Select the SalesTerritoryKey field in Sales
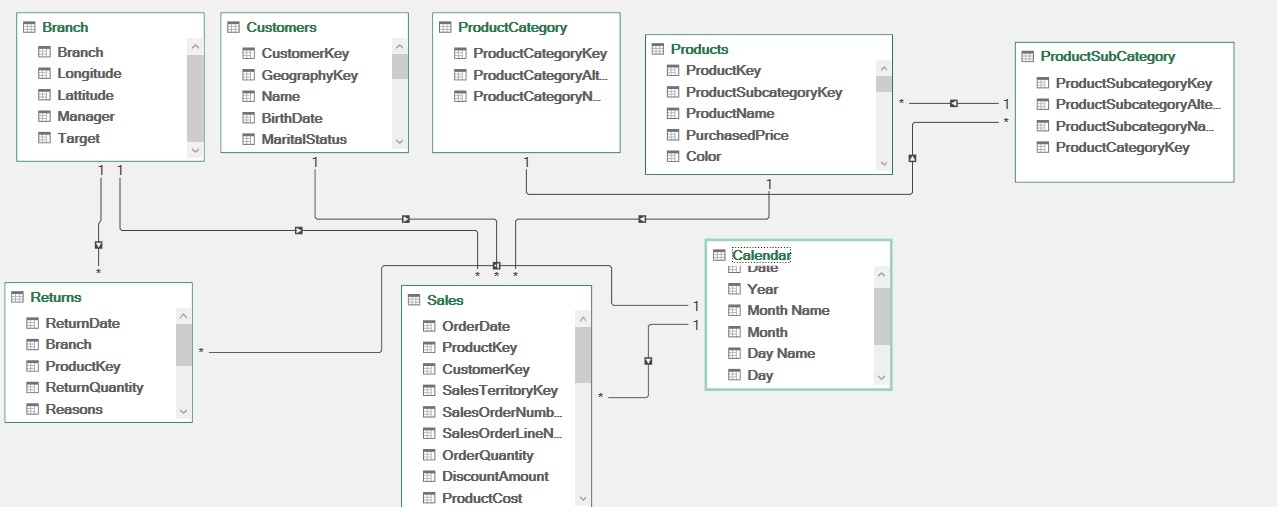This screenshot has width=1277, height=507. pos(500,391)
